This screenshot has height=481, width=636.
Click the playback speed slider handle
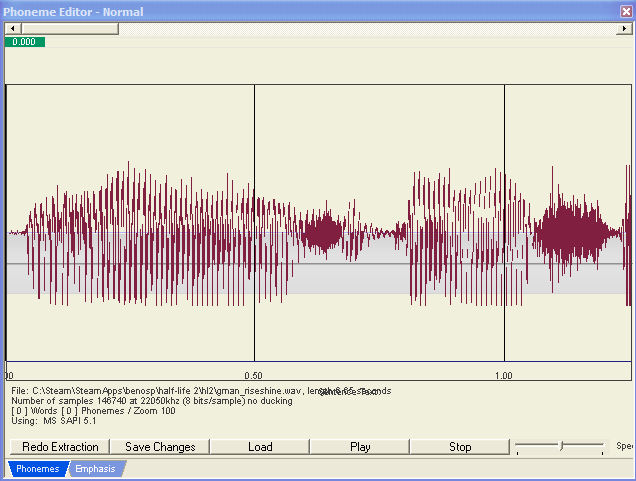click(562, 446)
